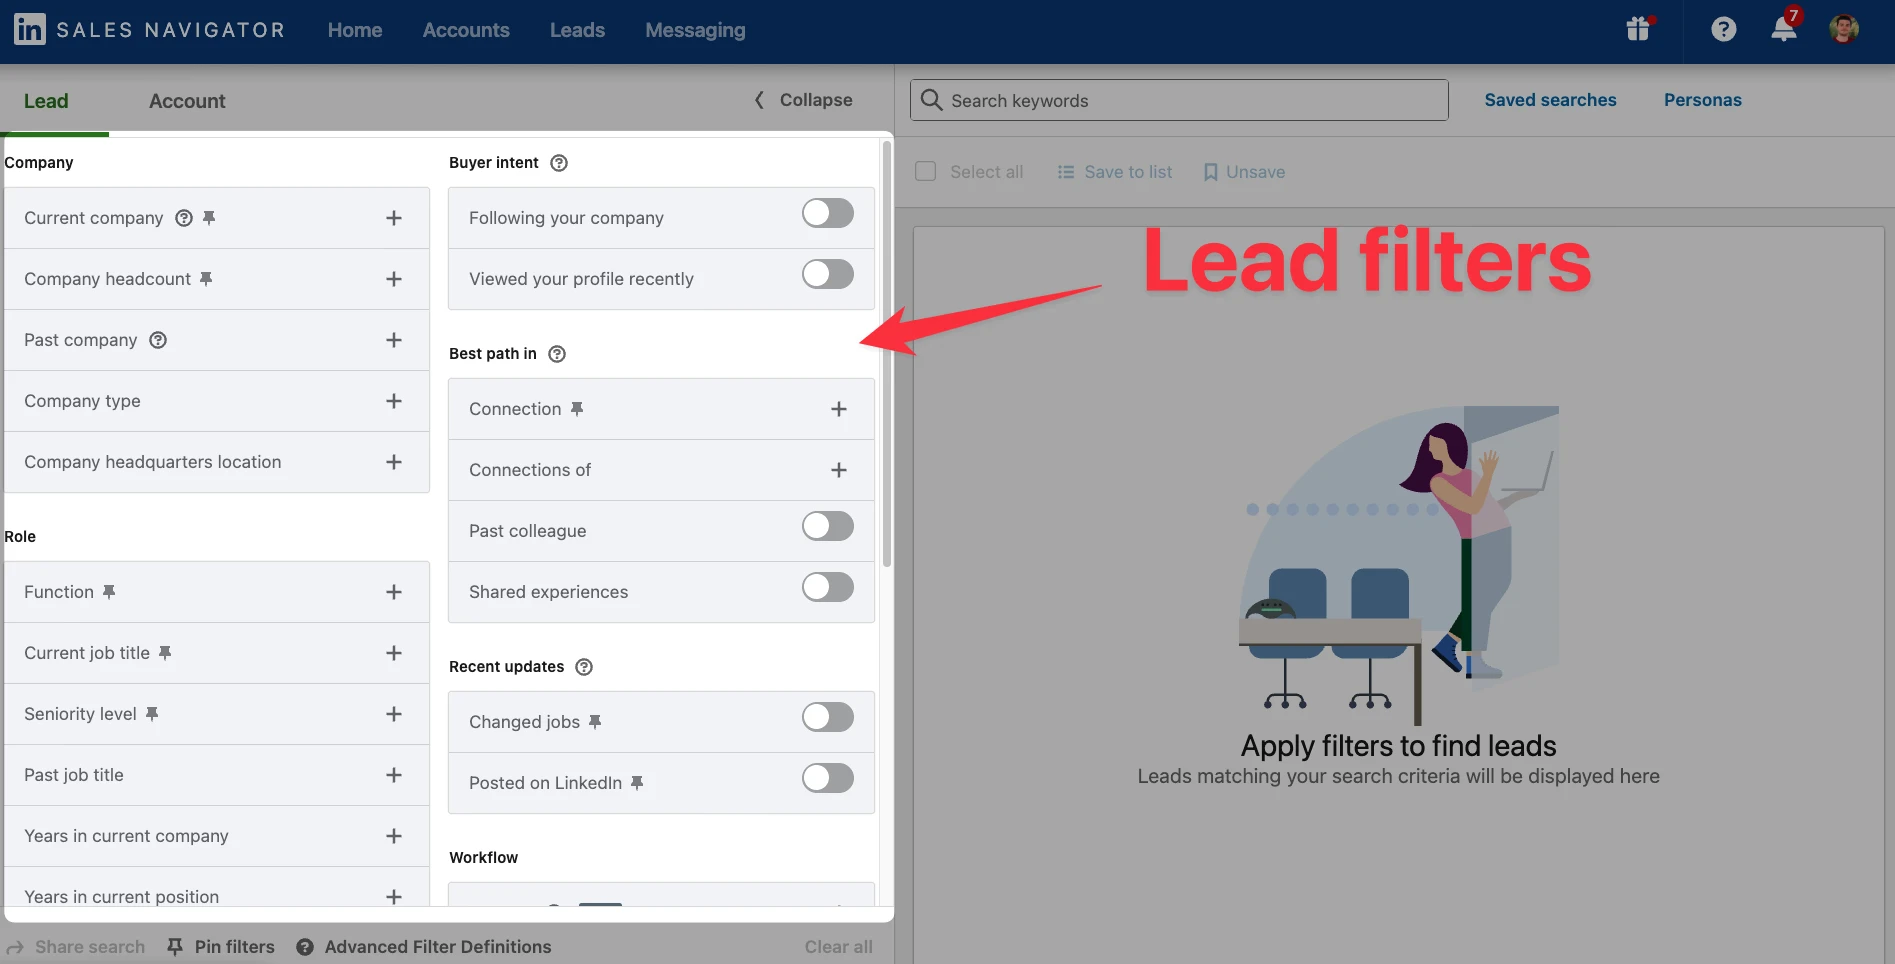Click Clear all filters button

(838, 947)
